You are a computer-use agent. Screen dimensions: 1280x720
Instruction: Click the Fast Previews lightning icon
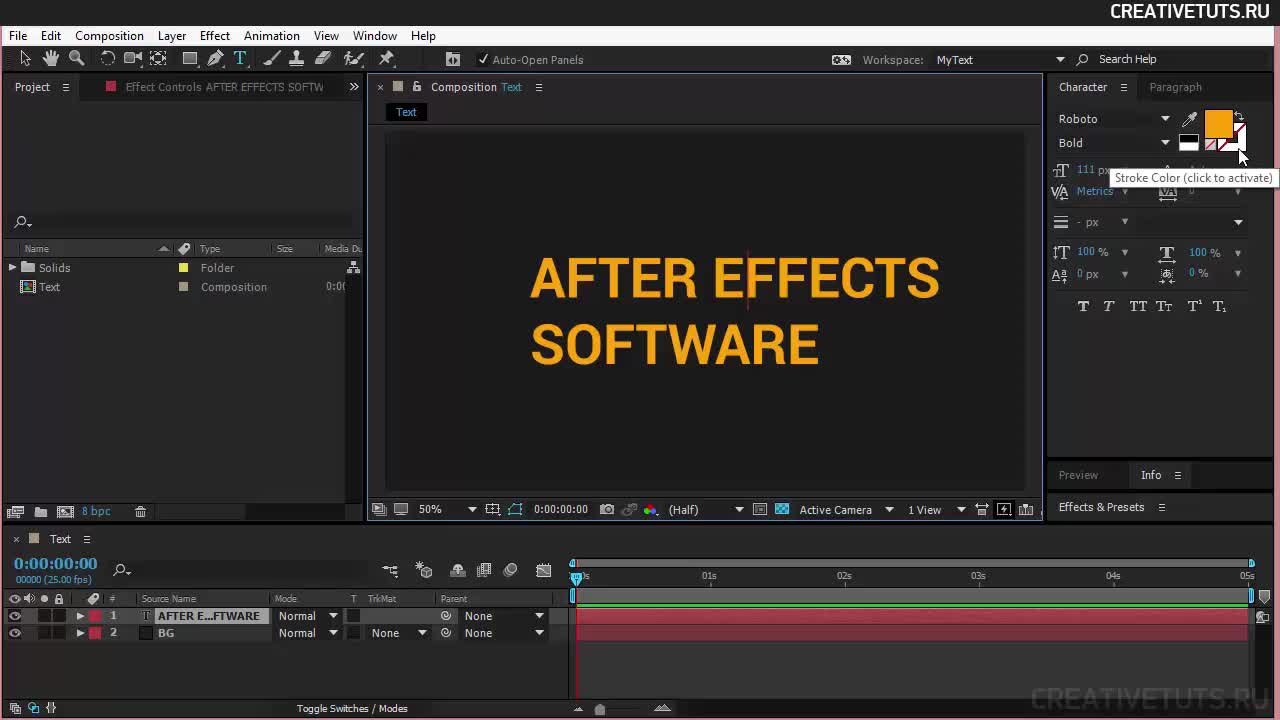point(1004,510)
